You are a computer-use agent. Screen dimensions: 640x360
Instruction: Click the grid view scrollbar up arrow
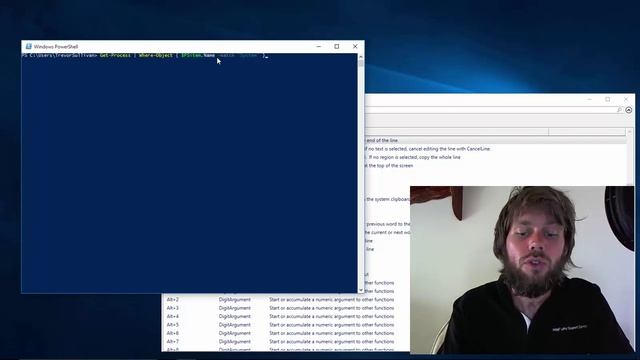(x=629, y=132)
